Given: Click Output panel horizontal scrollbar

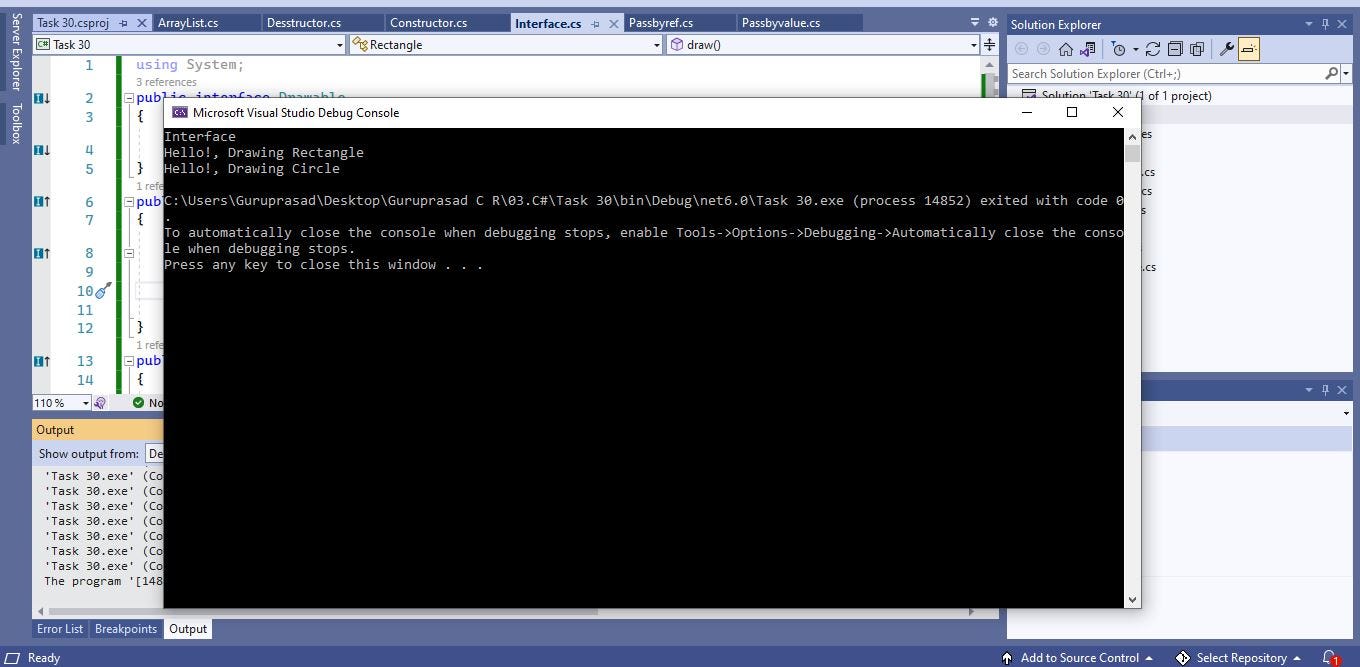Looking at the screenshot, I should click(504, 611).
